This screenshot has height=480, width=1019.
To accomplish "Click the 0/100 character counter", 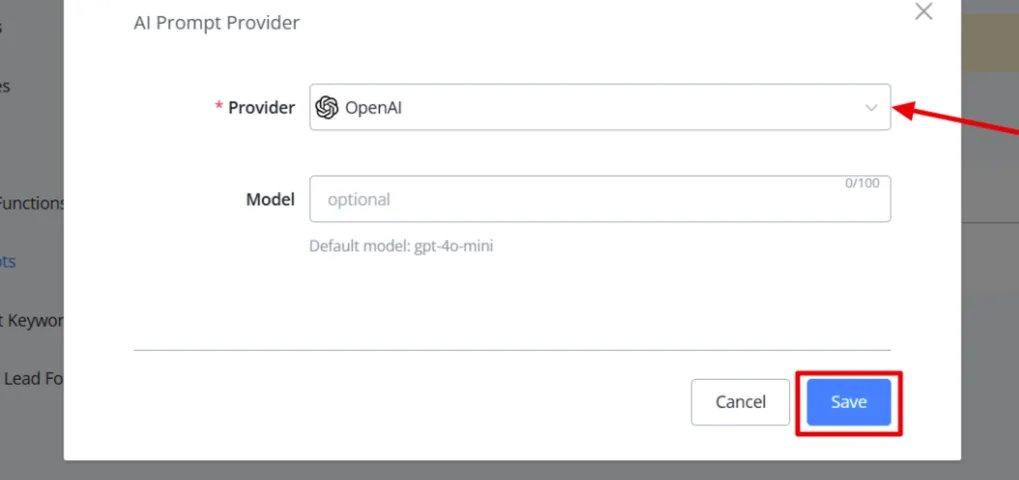I will tap(862, 184).
